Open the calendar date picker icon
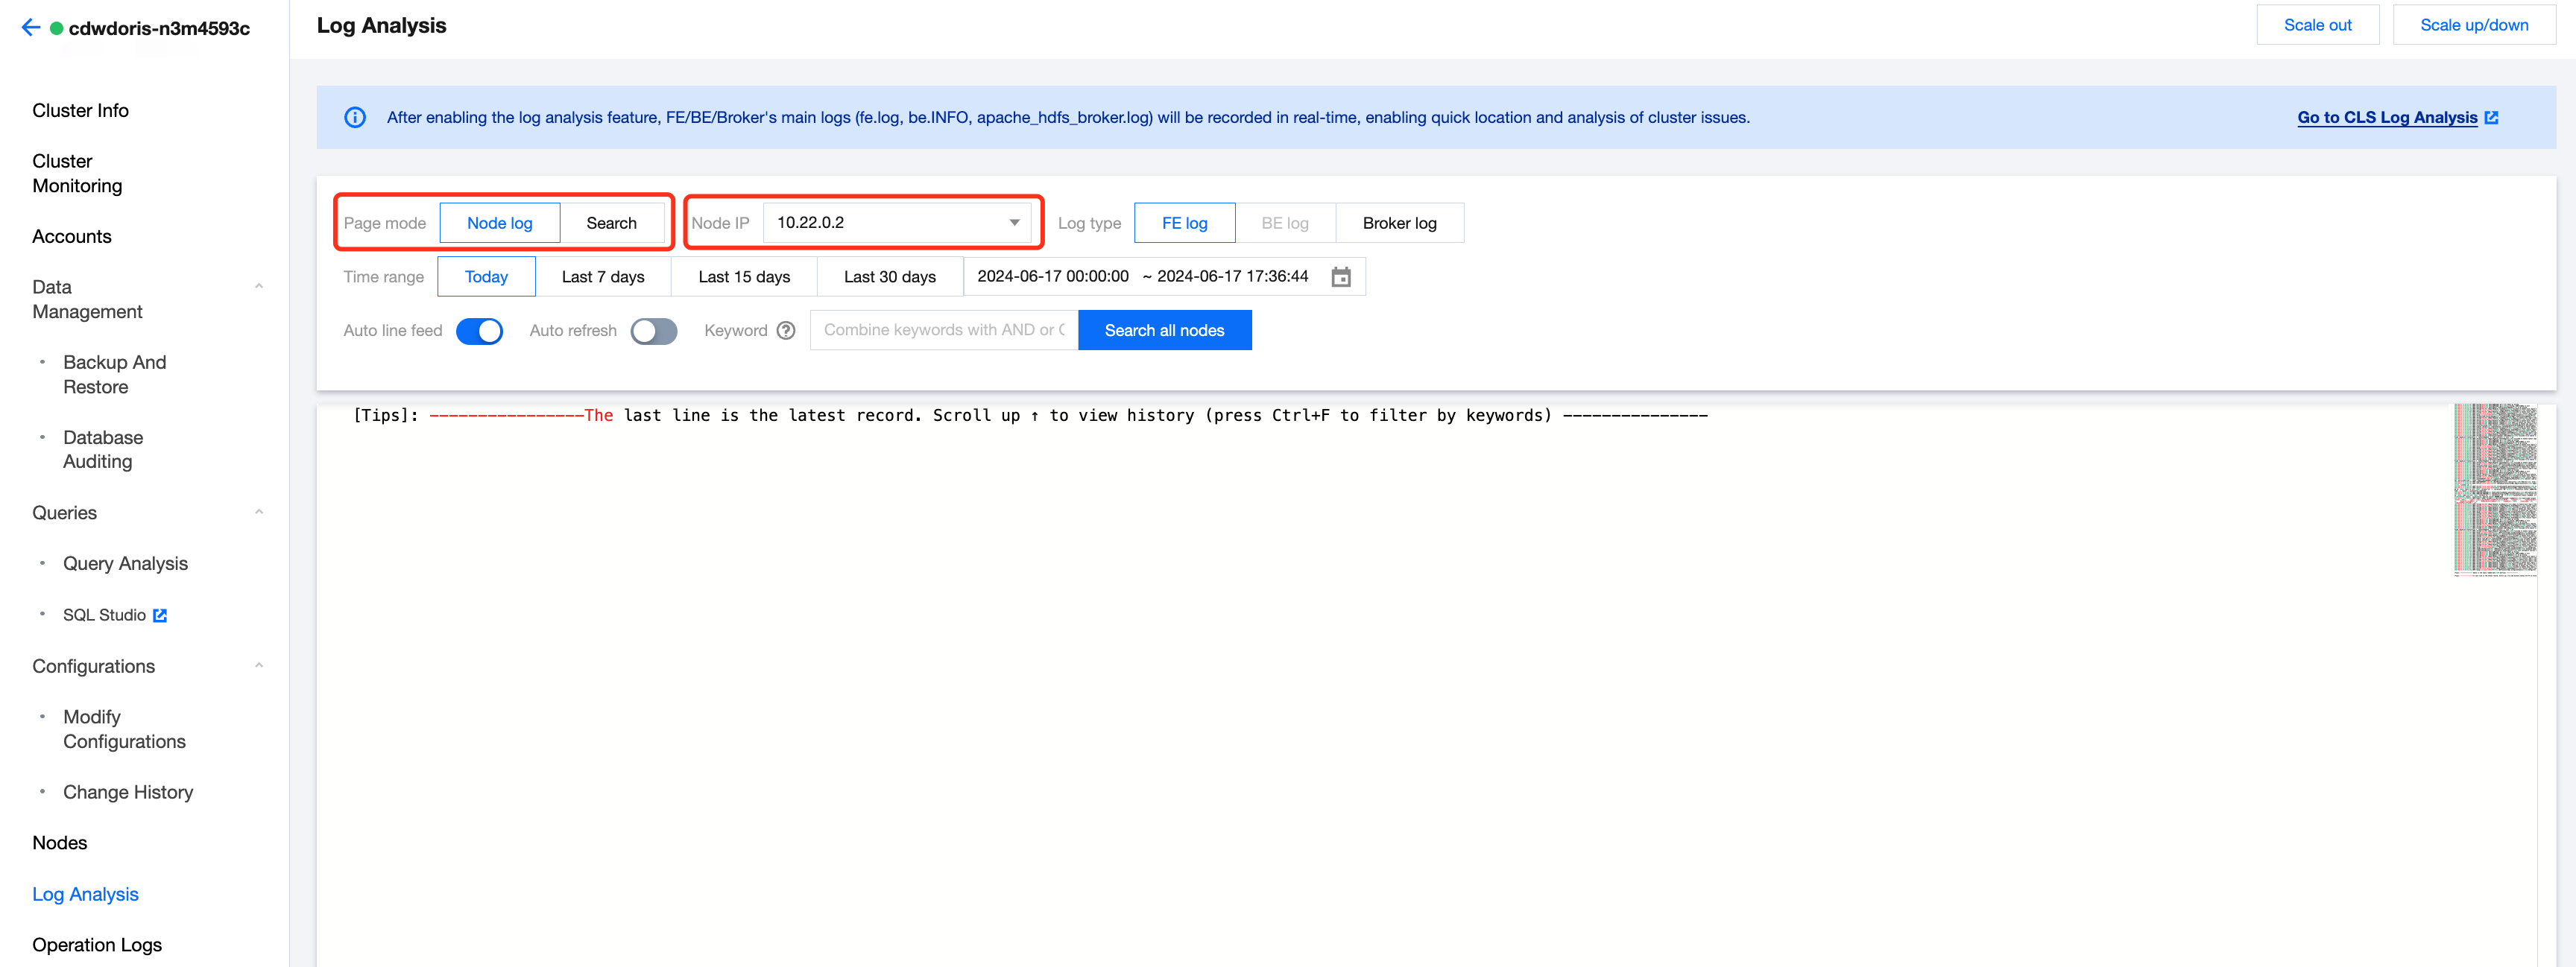This screenshot has height=967, width=2576. pos(1340,277)
